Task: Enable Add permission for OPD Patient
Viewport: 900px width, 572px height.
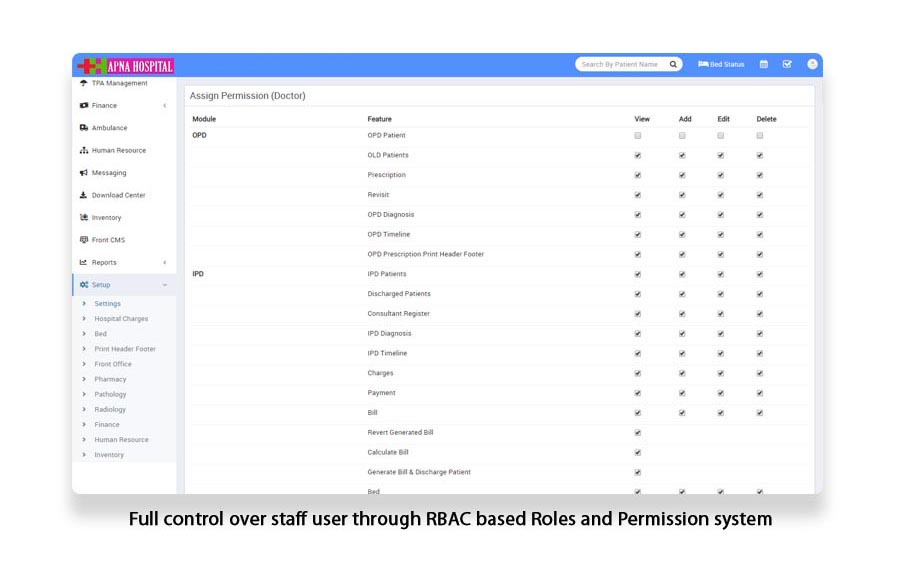Action: (682, 136)
